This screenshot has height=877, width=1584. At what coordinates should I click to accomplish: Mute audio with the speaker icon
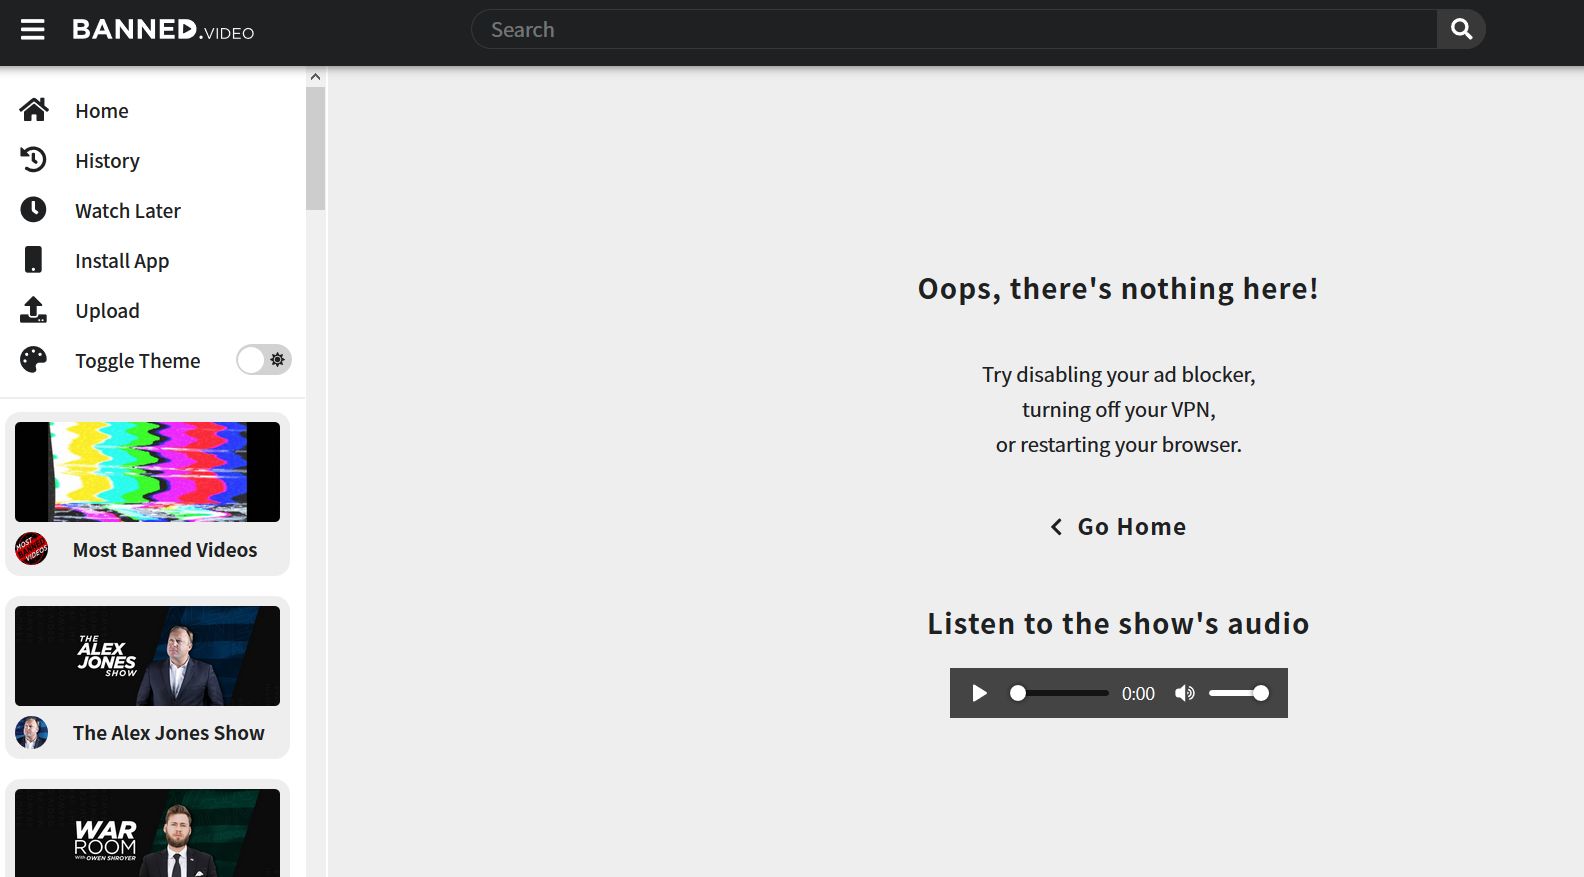(1185, 693)
